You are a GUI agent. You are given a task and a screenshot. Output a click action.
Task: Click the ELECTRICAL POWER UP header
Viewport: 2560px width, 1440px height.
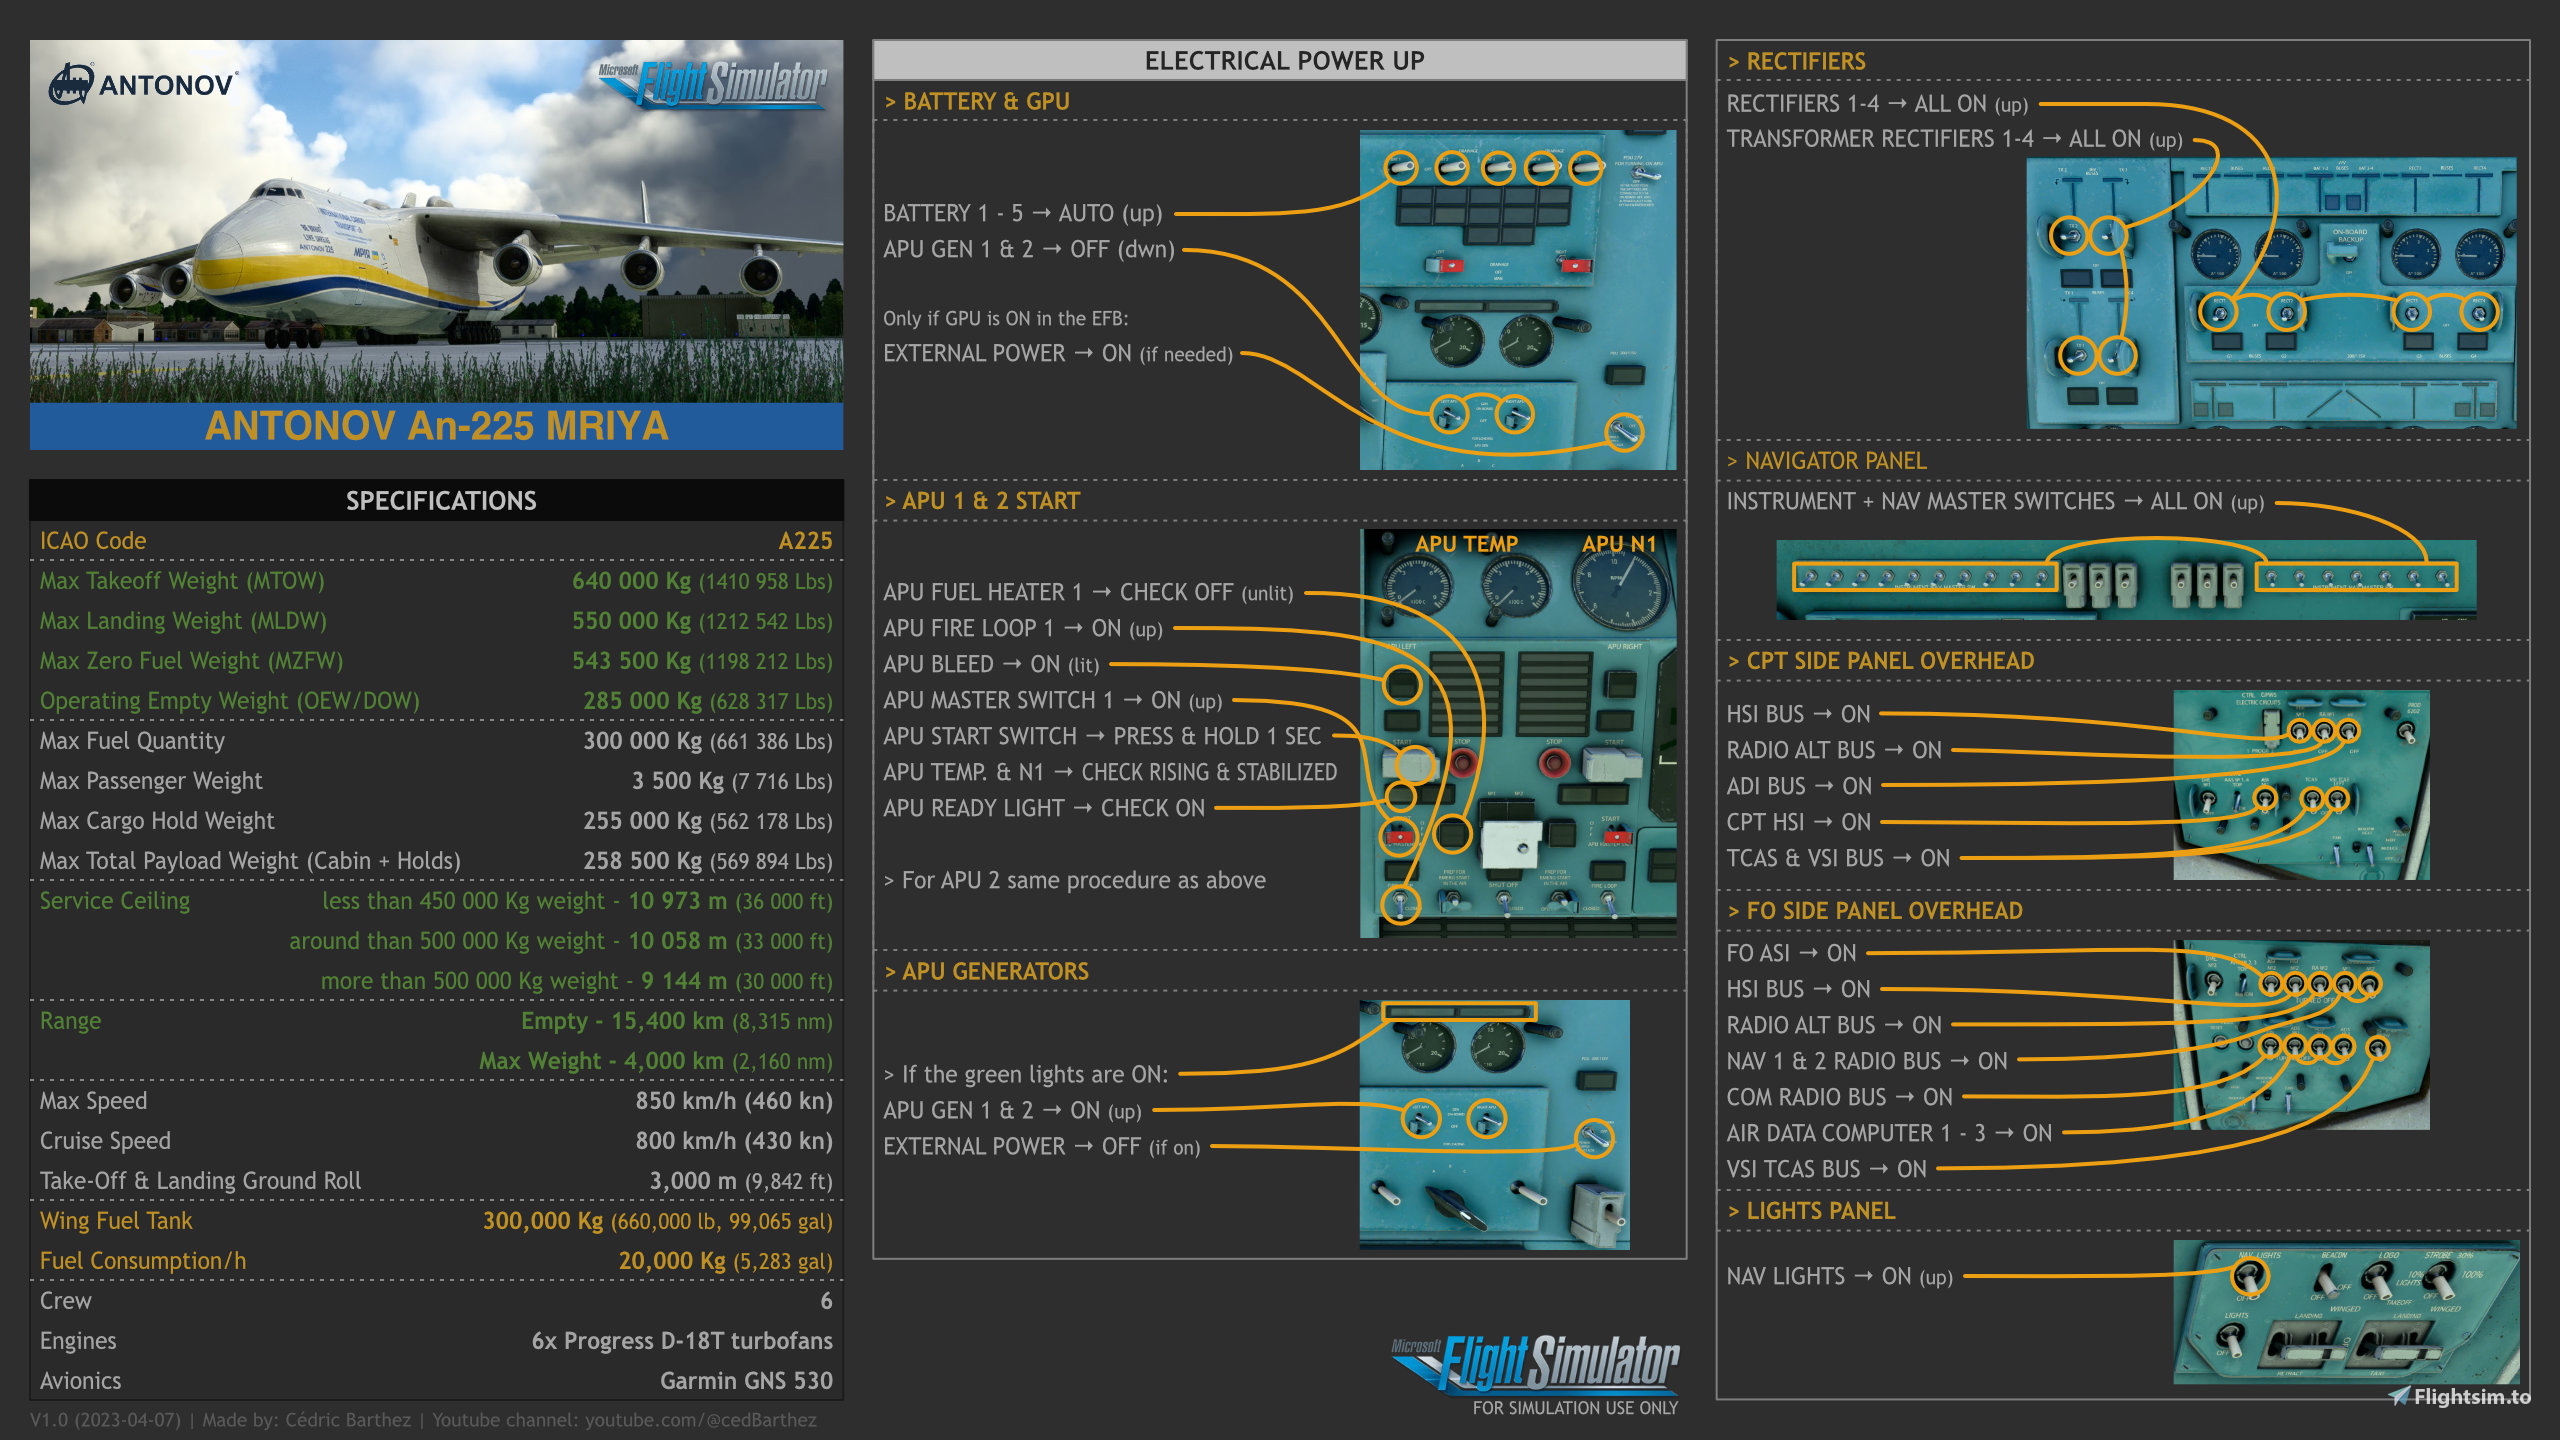[1280, 61]
